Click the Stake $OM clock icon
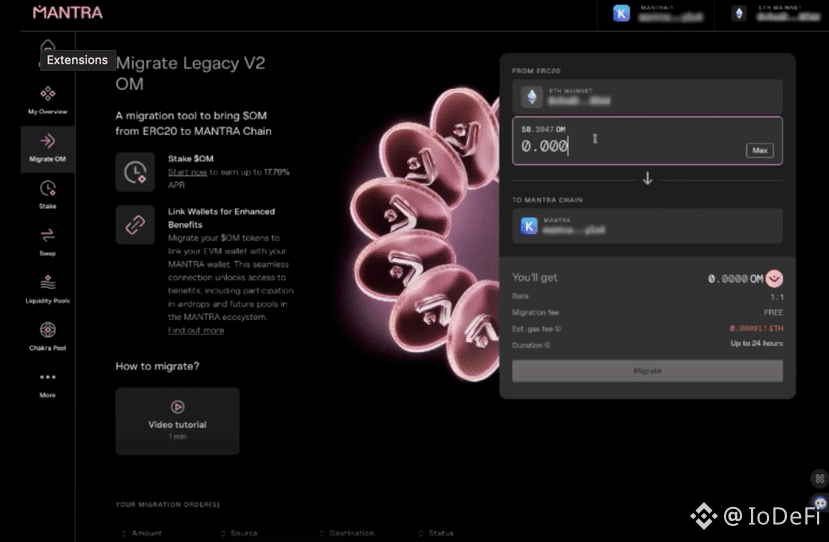Screen dimensions: 829x542 [135, 172]
